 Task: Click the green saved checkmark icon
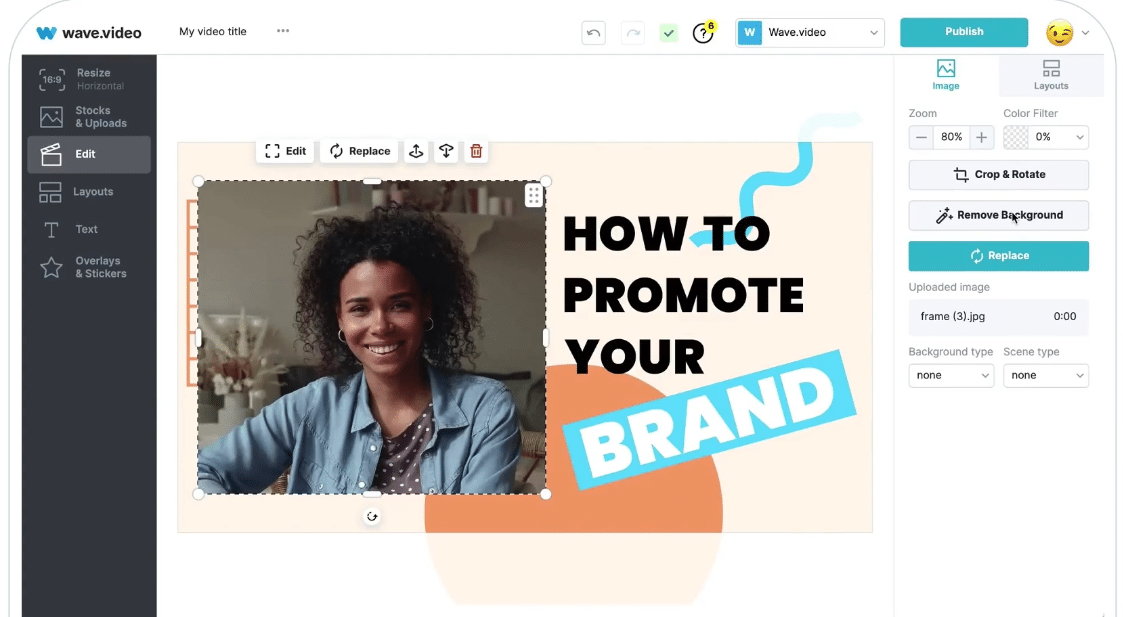pos(668,33)
